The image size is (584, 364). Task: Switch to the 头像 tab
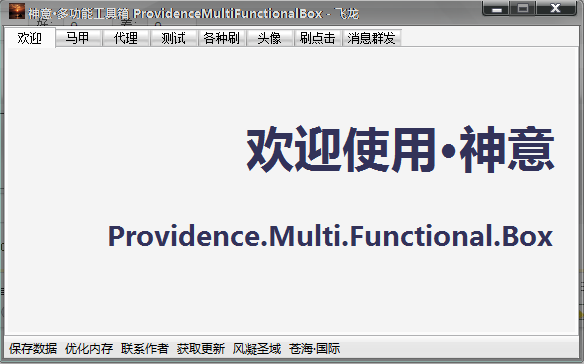point(270,38)
